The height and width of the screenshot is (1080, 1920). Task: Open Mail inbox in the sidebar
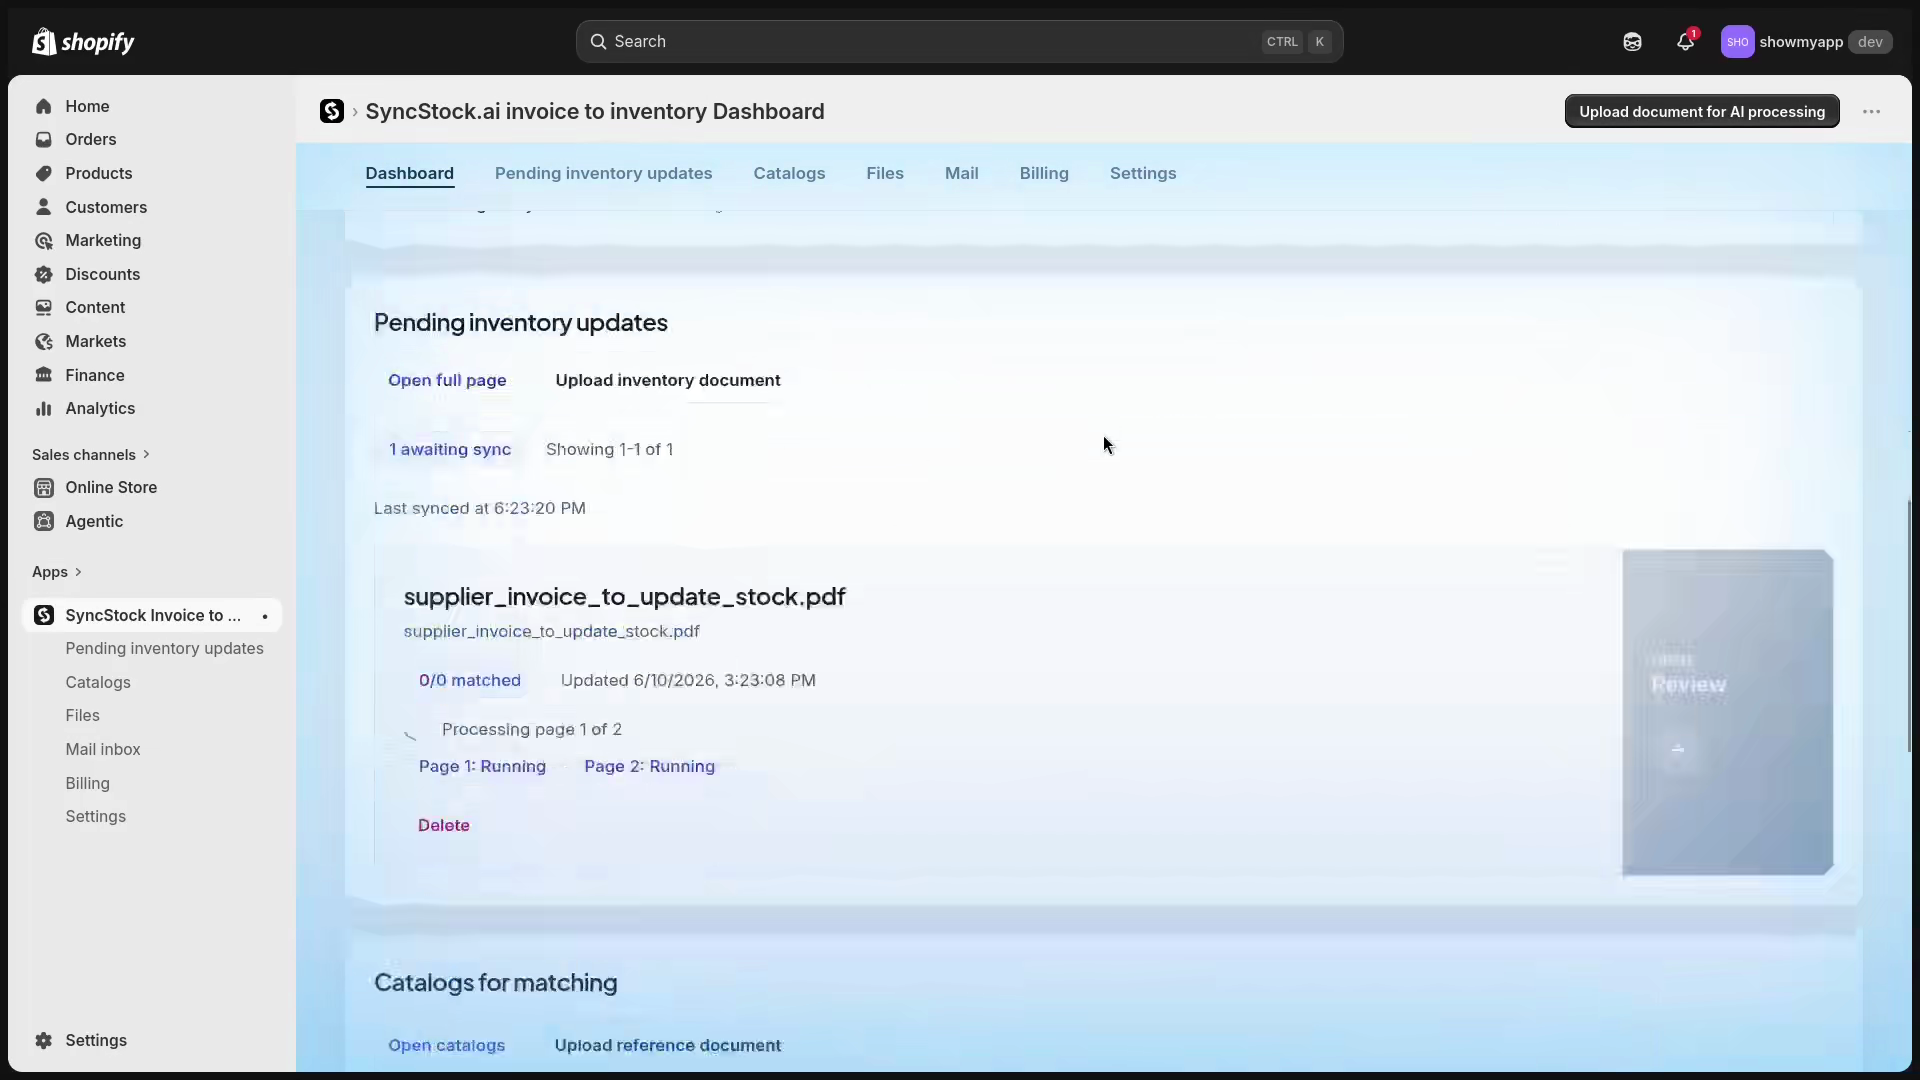103,749
